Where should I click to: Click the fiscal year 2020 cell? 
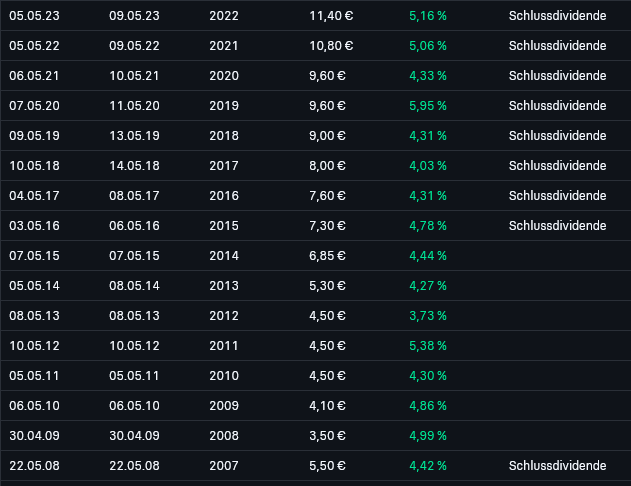tap(224, 76)
